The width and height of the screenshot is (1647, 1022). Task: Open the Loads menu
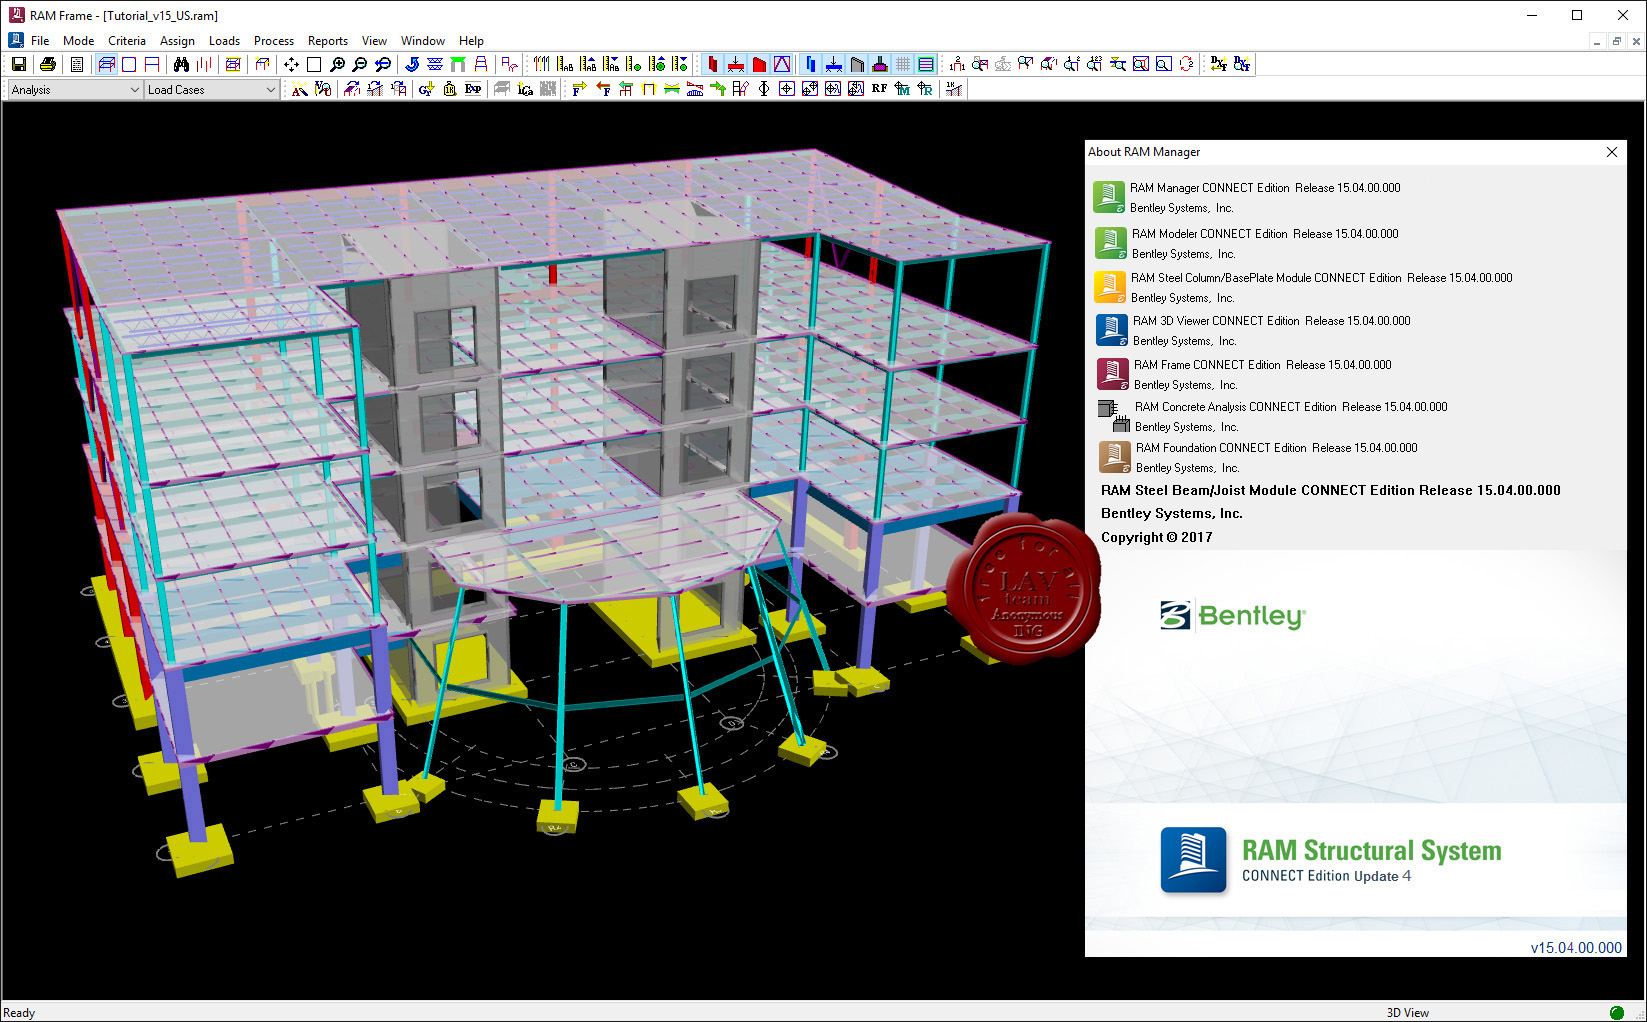pos(224,41)
